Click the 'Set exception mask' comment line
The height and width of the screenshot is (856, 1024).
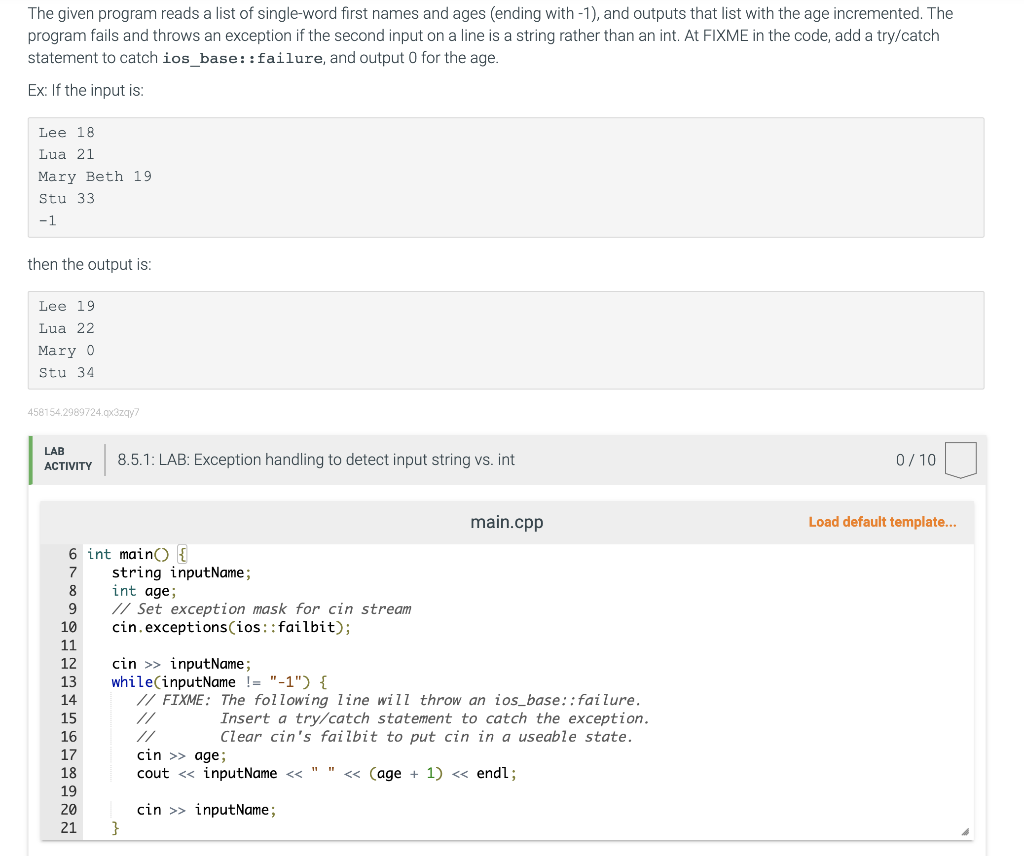point(261,609)
